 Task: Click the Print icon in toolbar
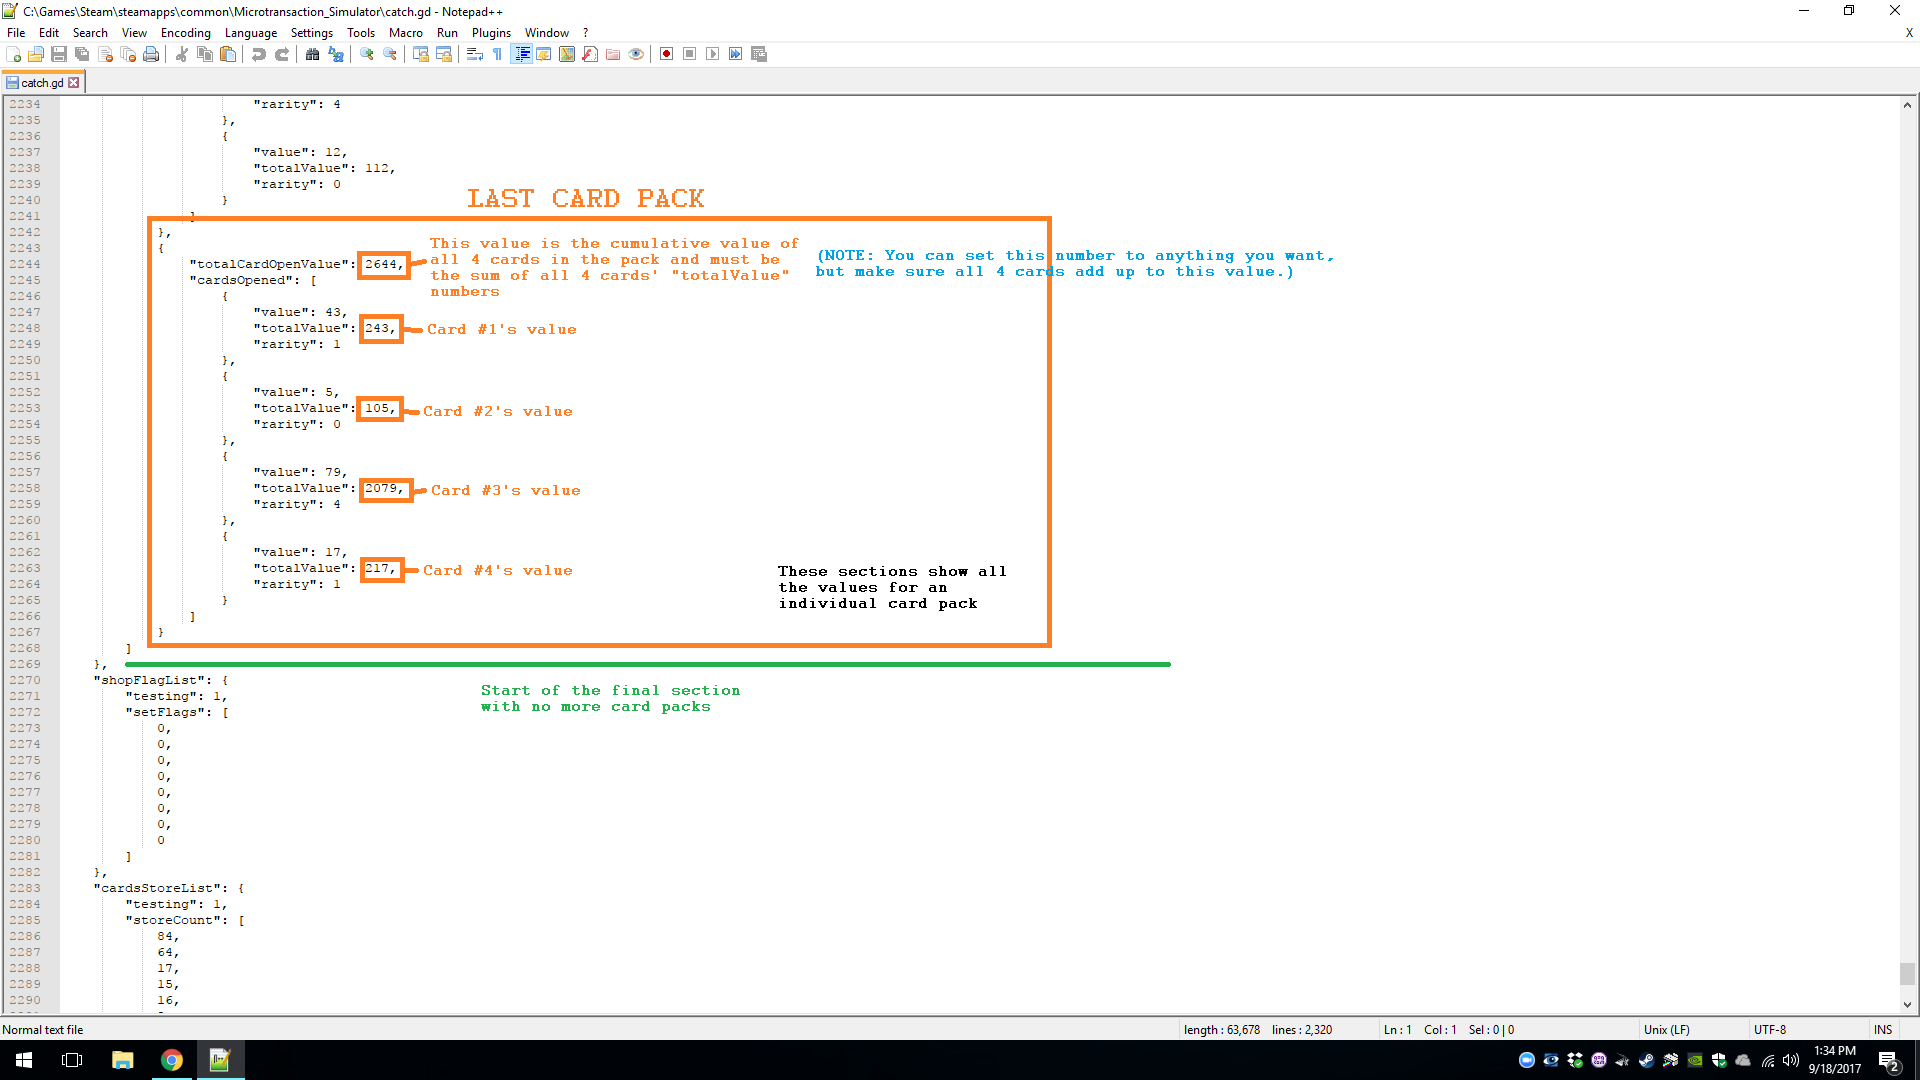151,54
